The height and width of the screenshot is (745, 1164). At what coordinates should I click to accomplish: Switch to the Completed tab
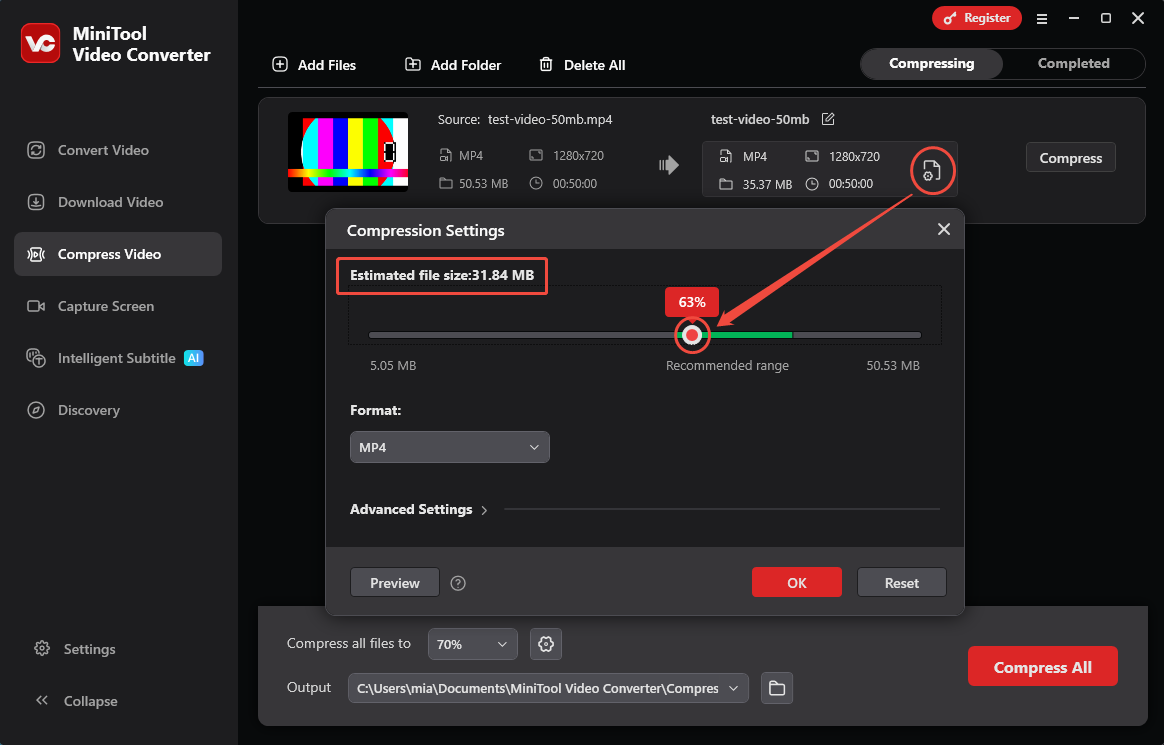[1073, 63]
